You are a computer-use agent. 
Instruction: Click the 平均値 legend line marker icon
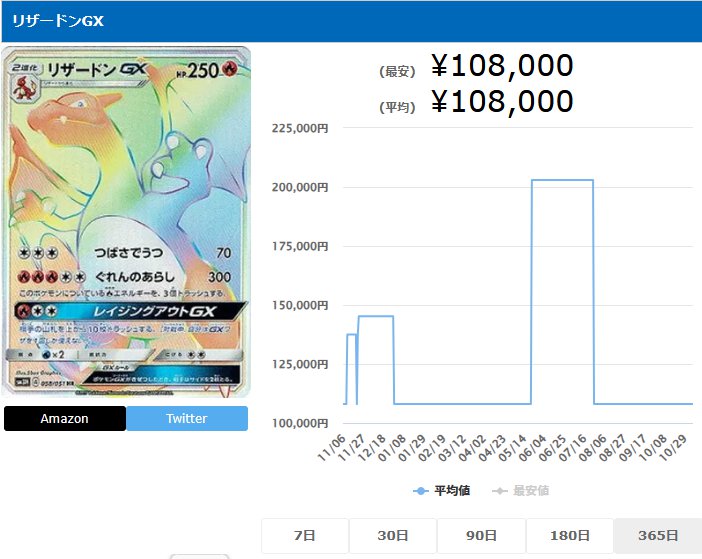click(420, 491)
